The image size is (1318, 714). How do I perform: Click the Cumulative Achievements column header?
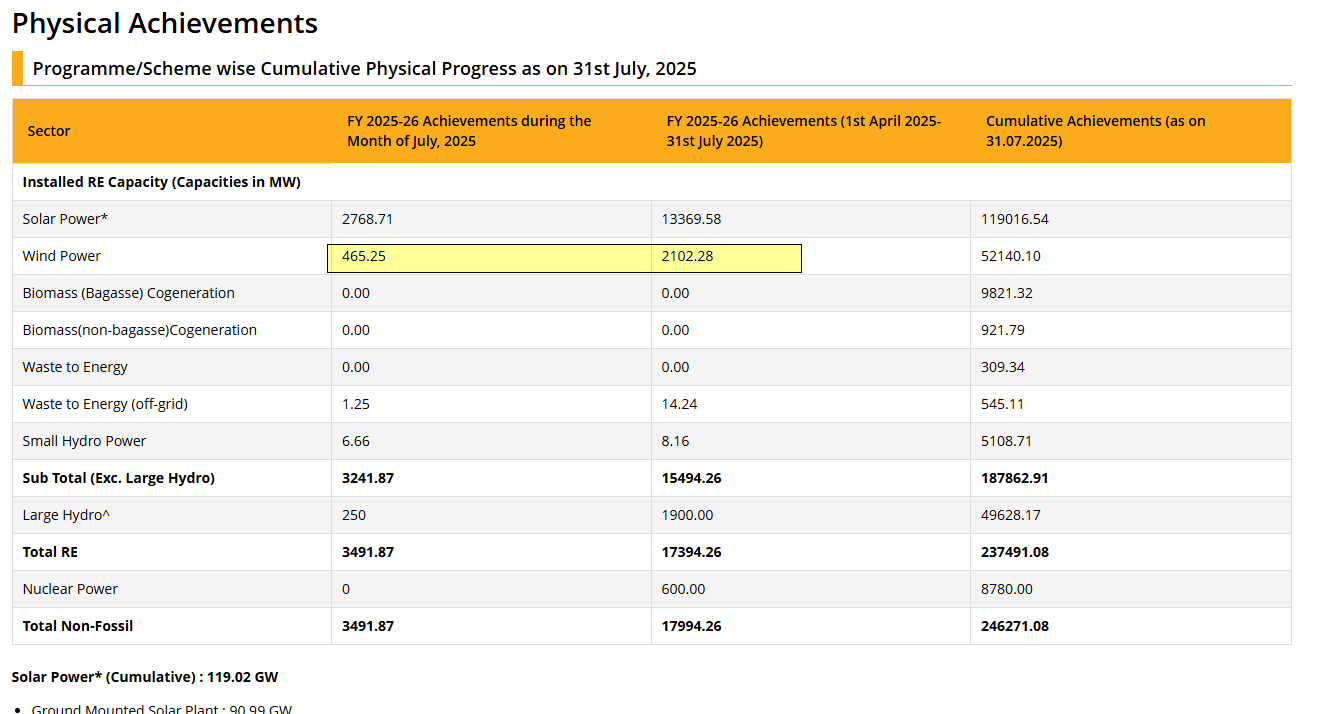1095,131
